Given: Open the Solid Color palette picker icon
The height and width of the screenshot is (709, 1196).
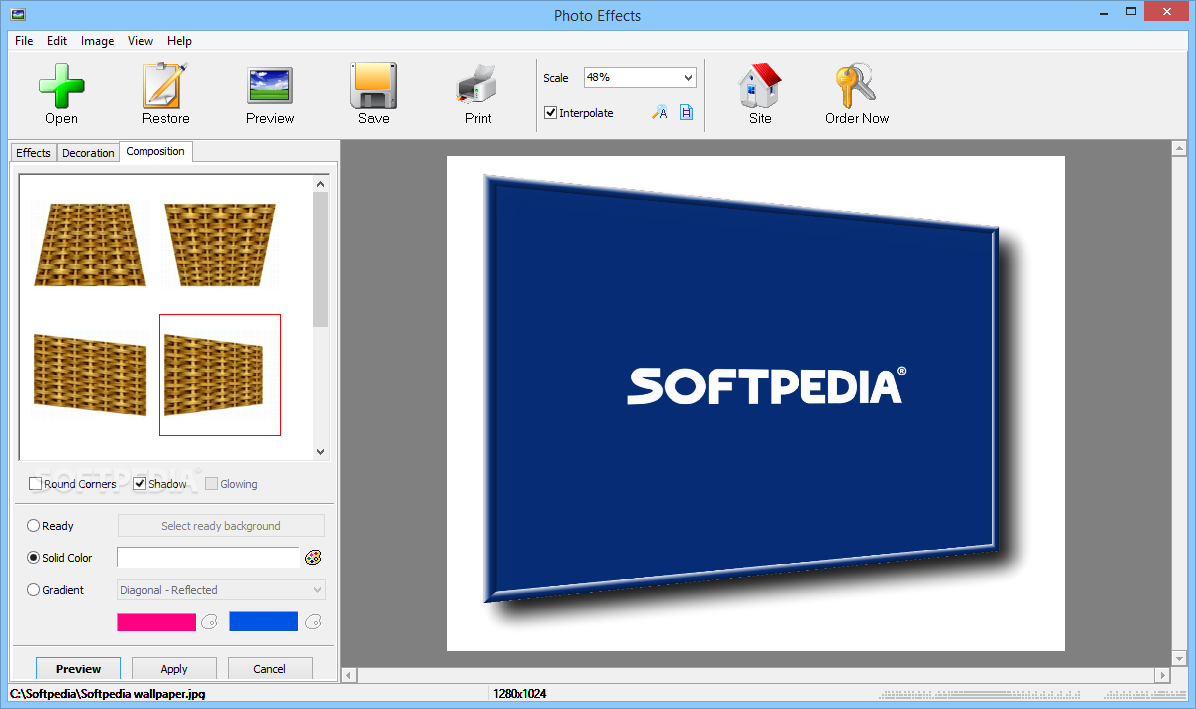Looking at the screenshot, I should click(x=313, y=558).
